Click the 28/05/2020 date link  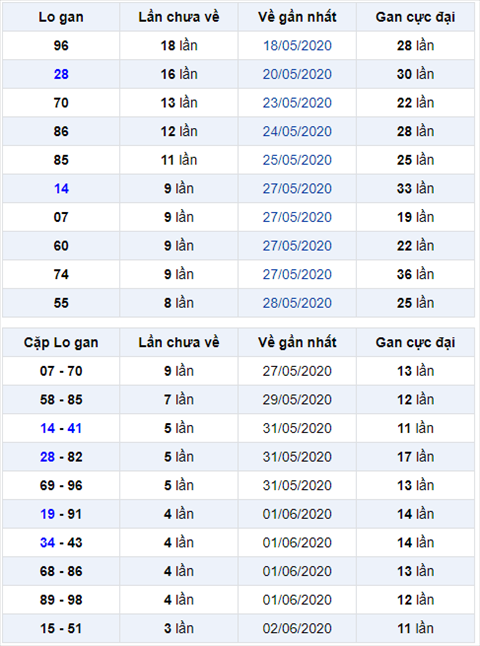[x=297, y=303]
